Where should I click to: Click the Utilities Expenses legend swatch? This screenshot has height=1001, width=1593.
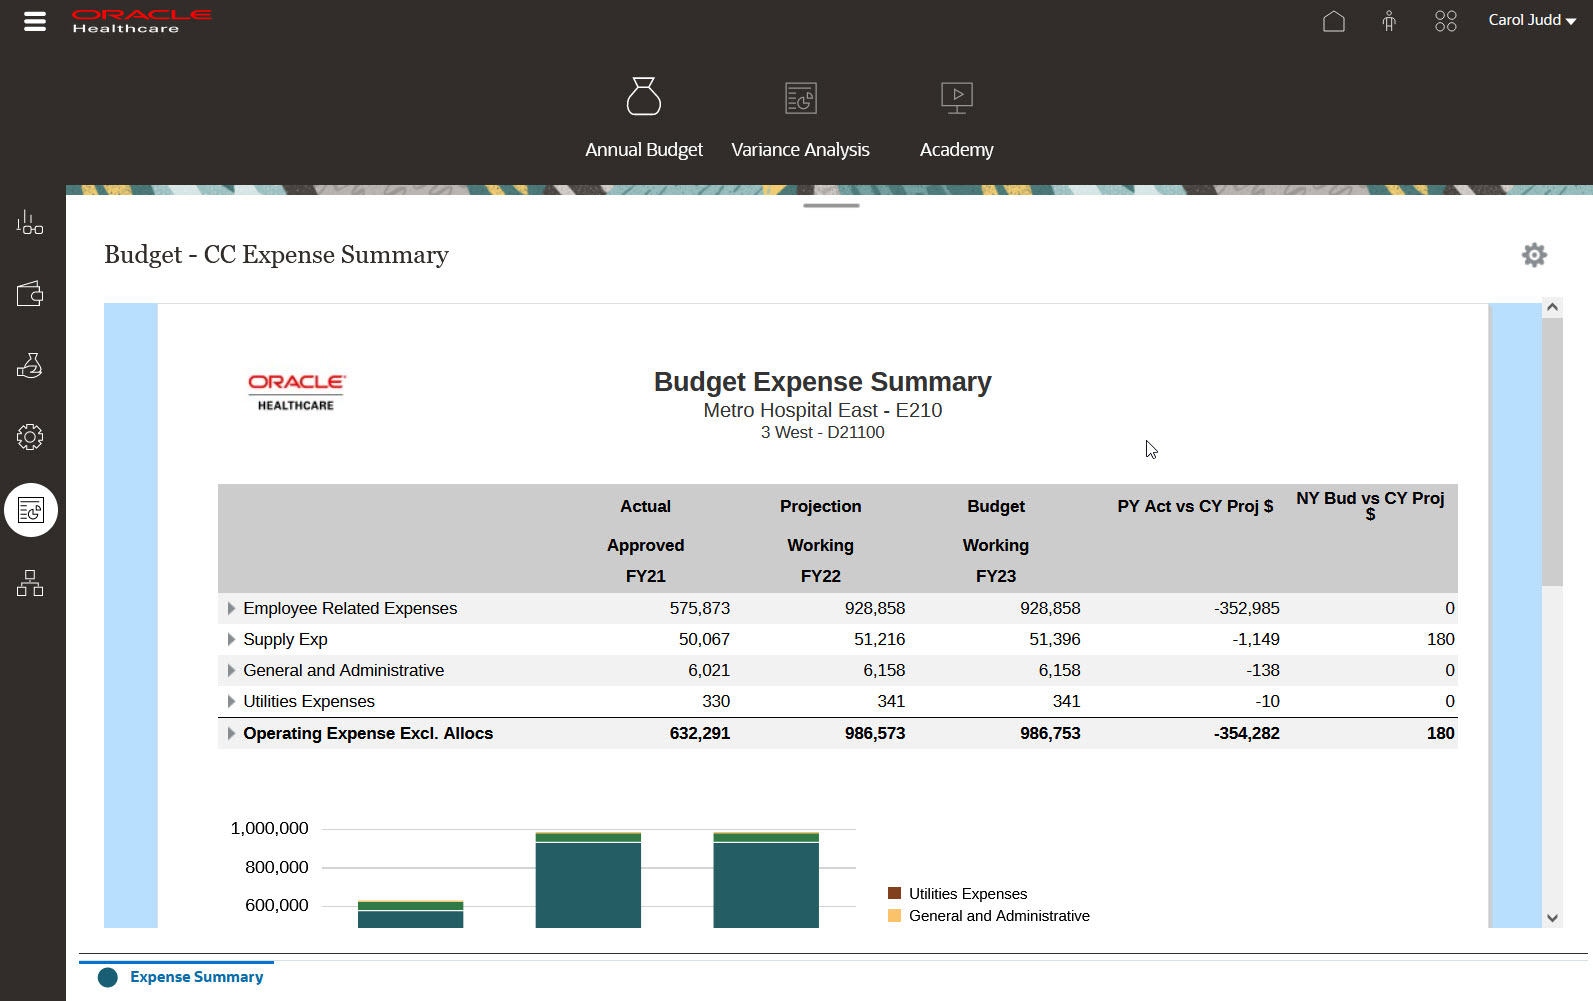pos(894,894)
